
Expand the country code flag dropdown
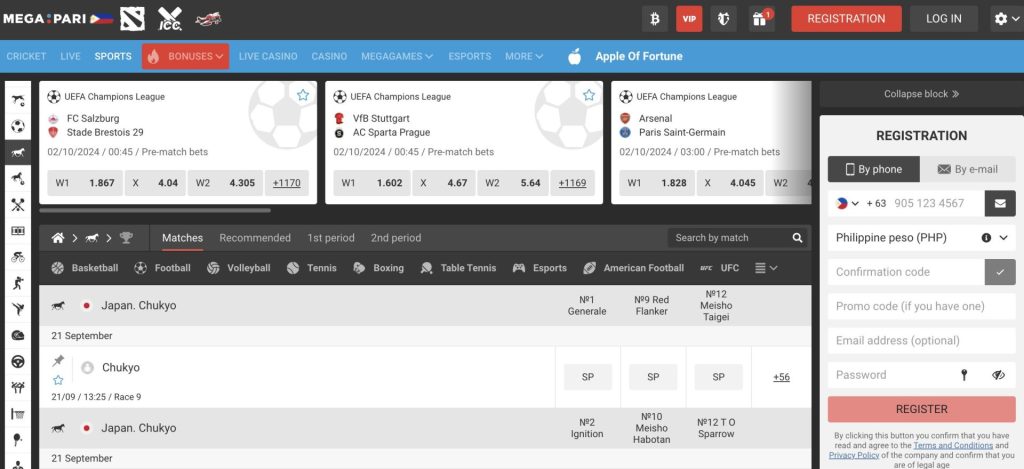(845, 203)
